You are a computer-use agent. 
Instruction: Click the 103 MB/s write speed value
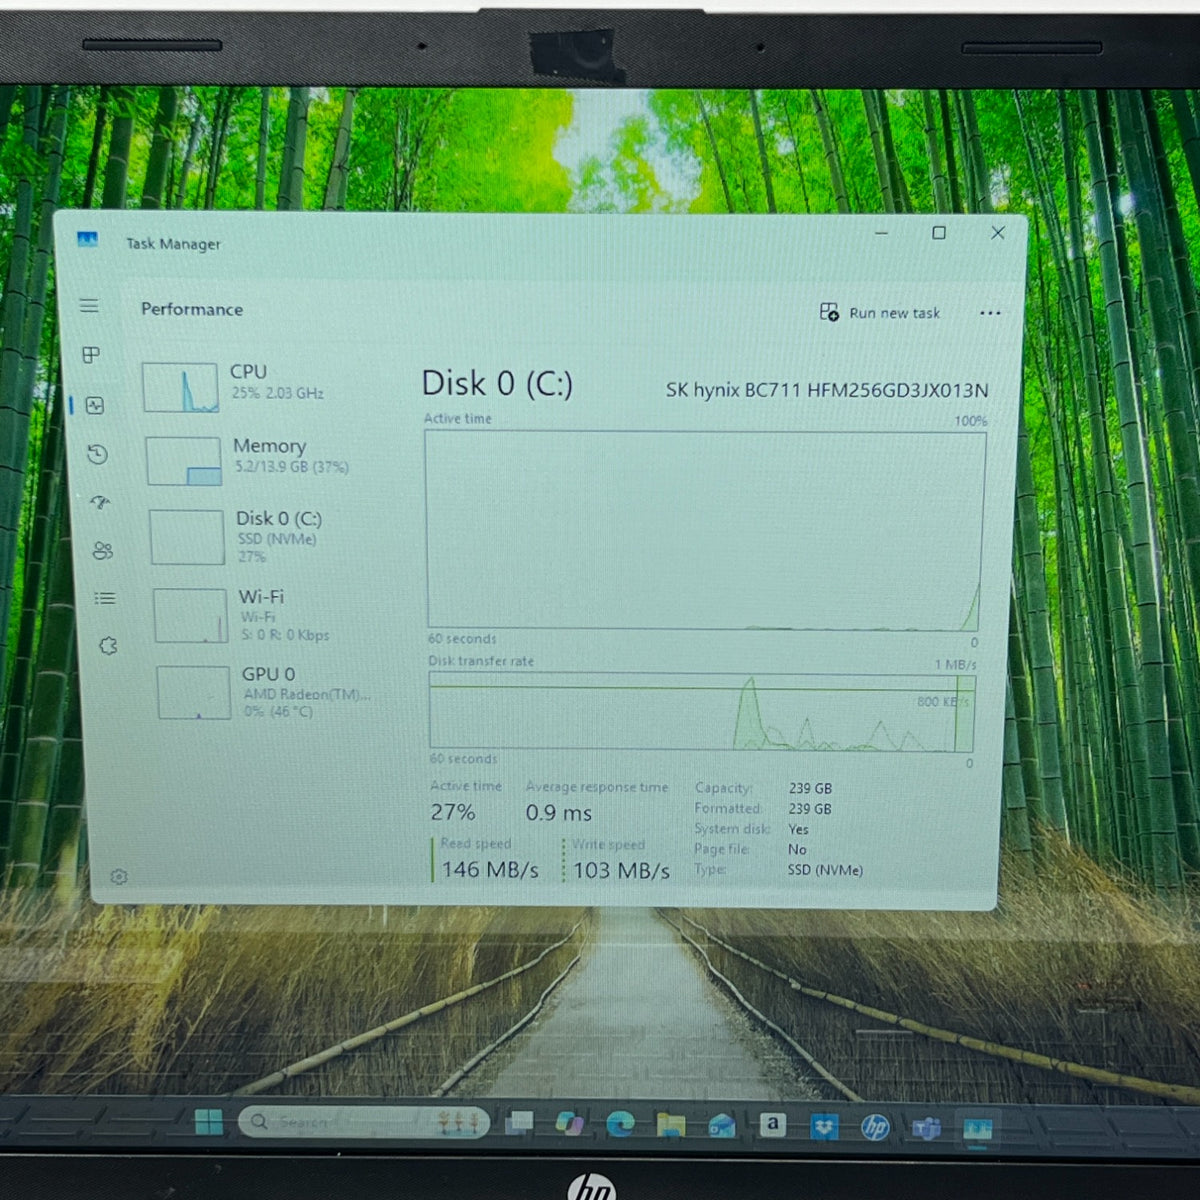click(x=621, y=871)
